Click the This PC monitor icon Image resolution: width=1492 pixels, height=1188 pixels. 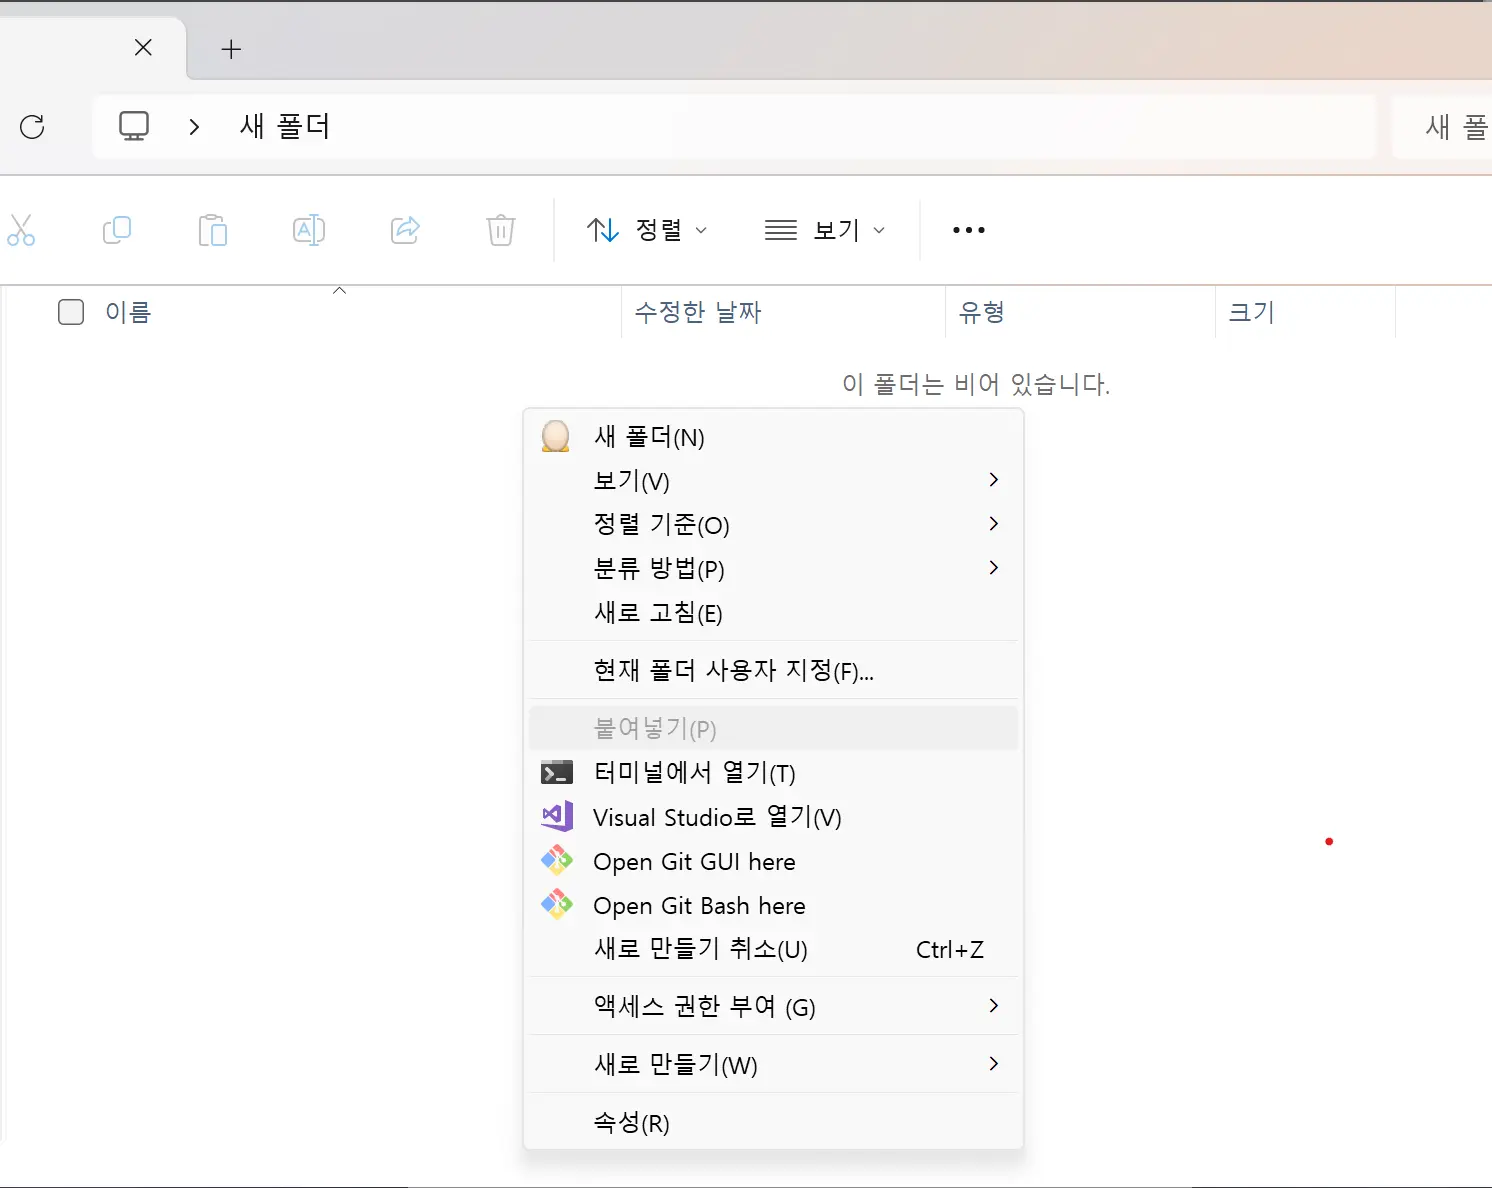134,126
